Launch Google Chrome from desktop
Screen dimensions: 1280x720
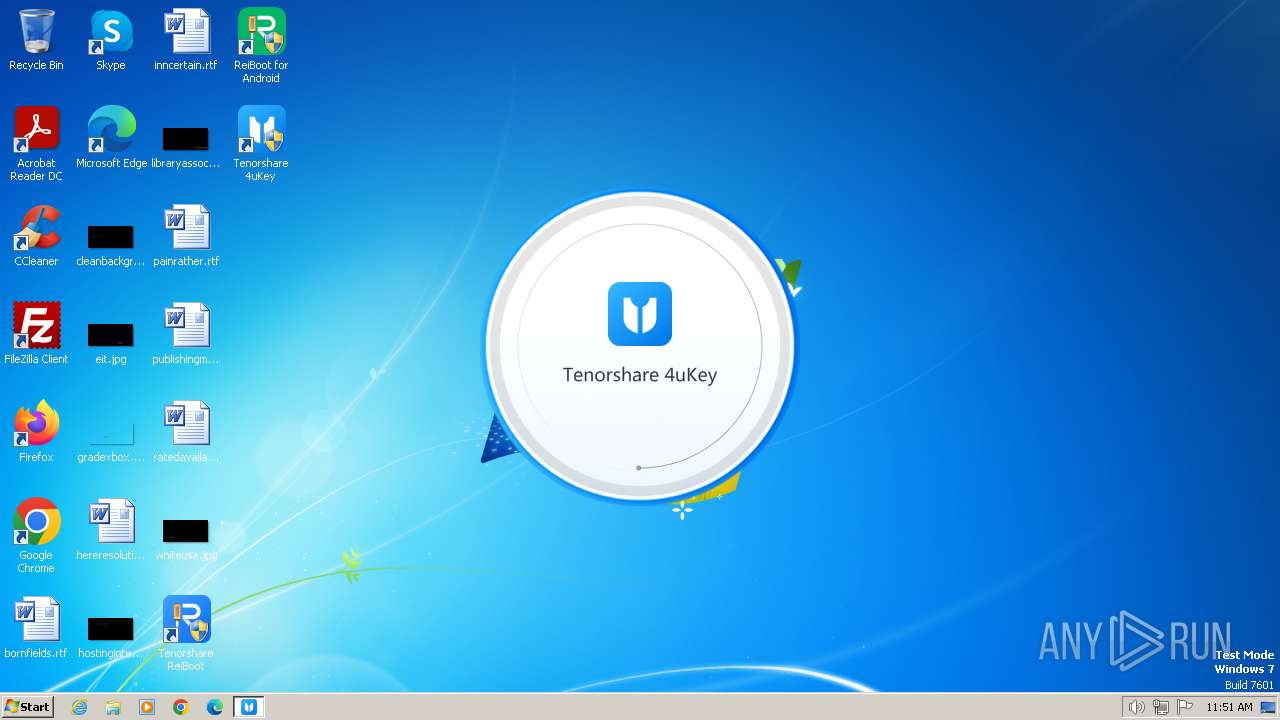coord(36,535)
